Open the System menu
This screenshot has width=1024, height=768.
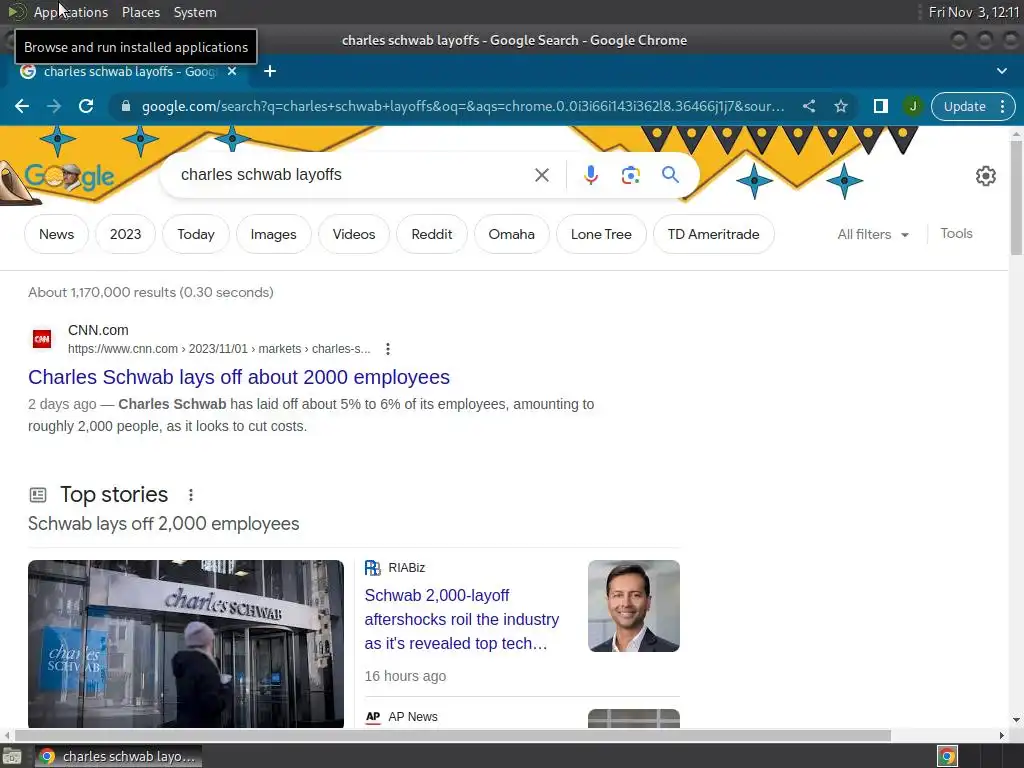point(195,12)
